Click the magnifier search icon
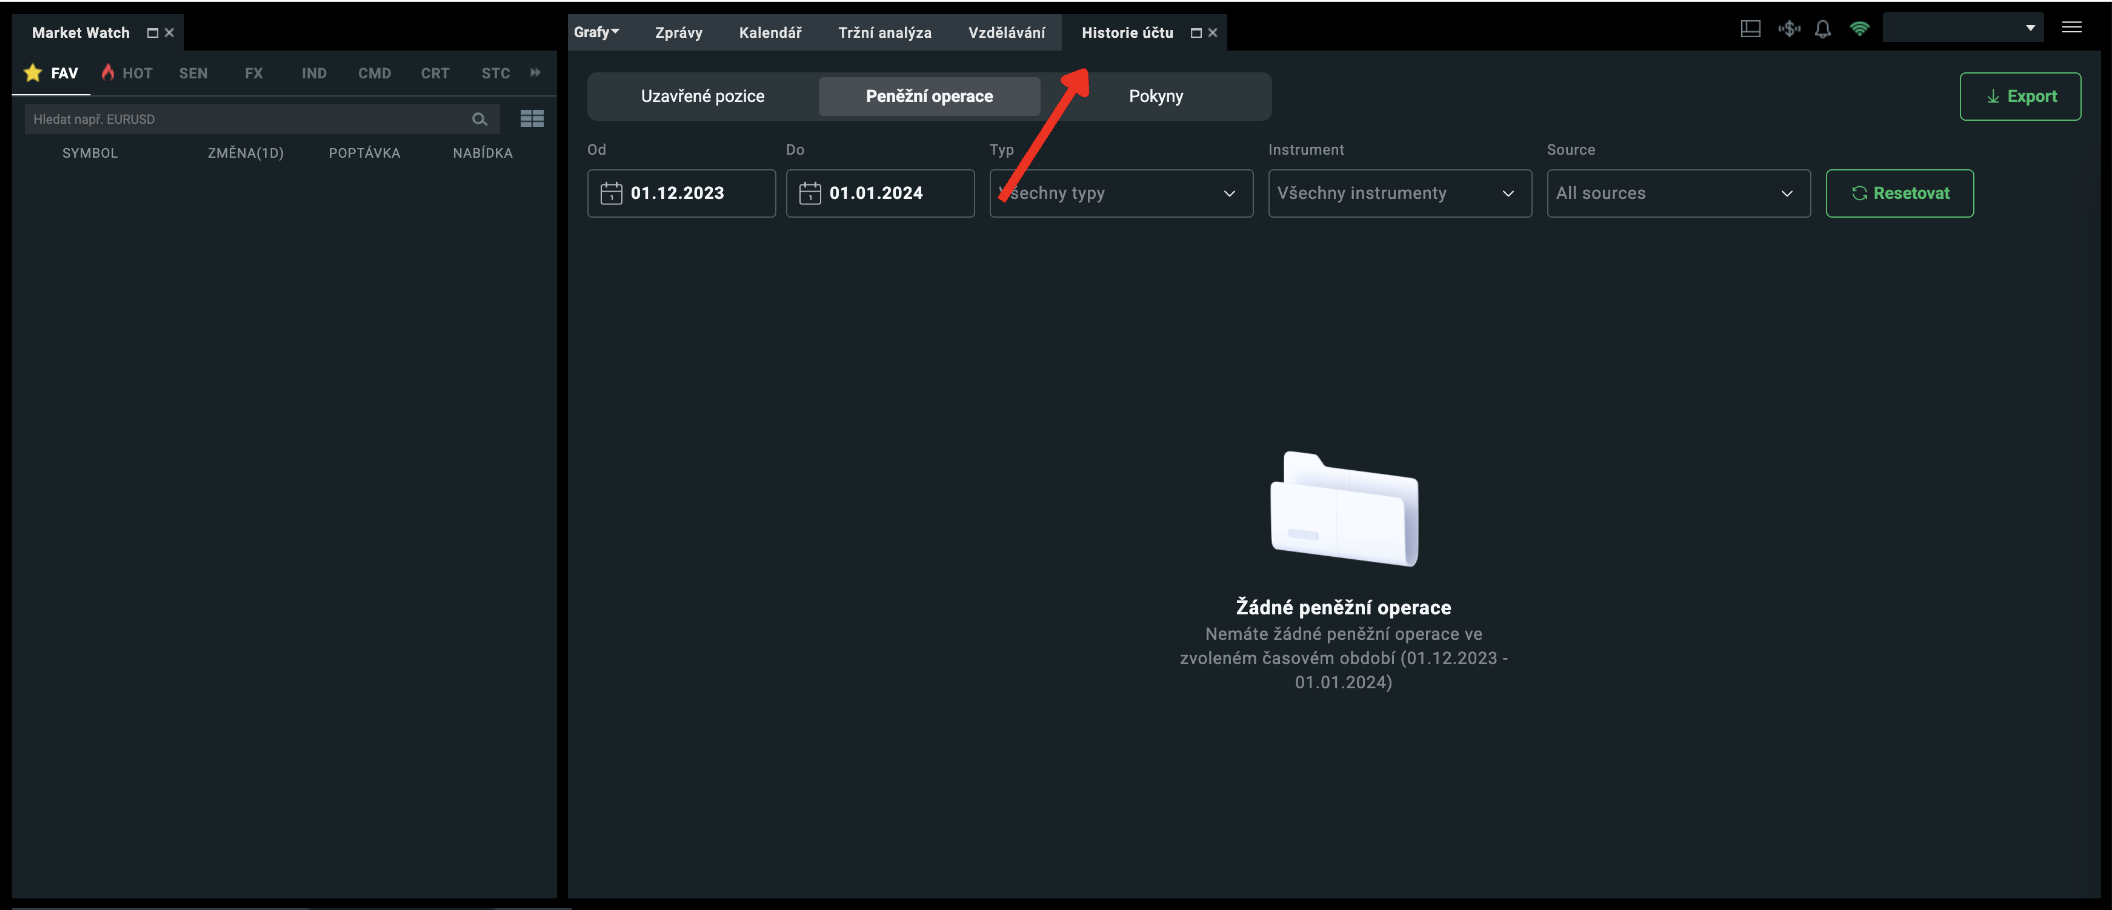The width and height of the screenshot is (2112, 910). point(480,119)
